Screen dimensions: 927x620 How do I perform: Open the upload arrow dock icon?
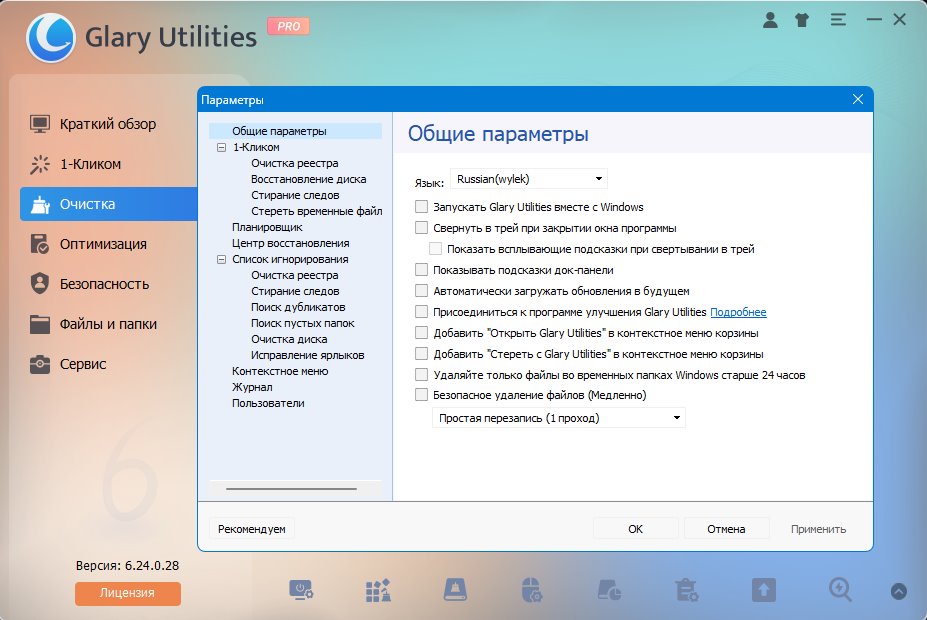point(764,590)
